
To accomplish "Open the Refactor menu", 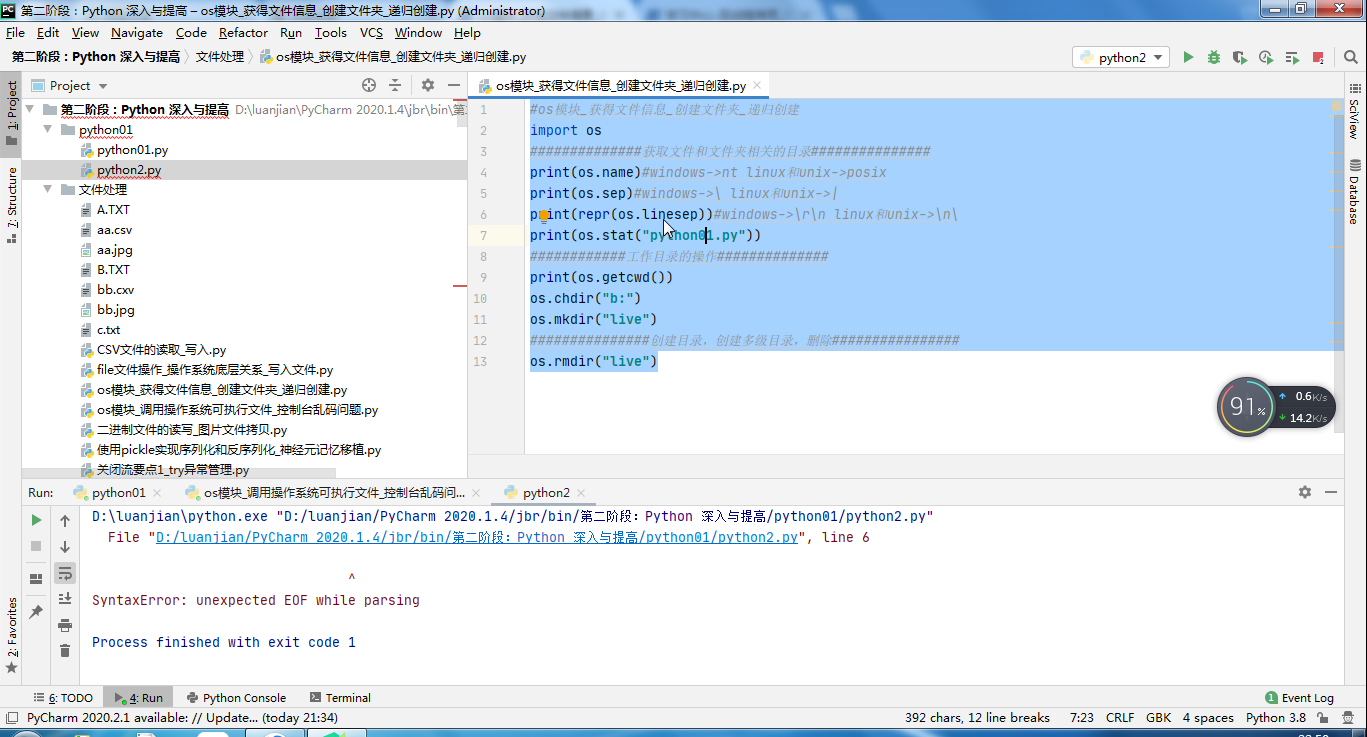I will [x=243, y=33].
